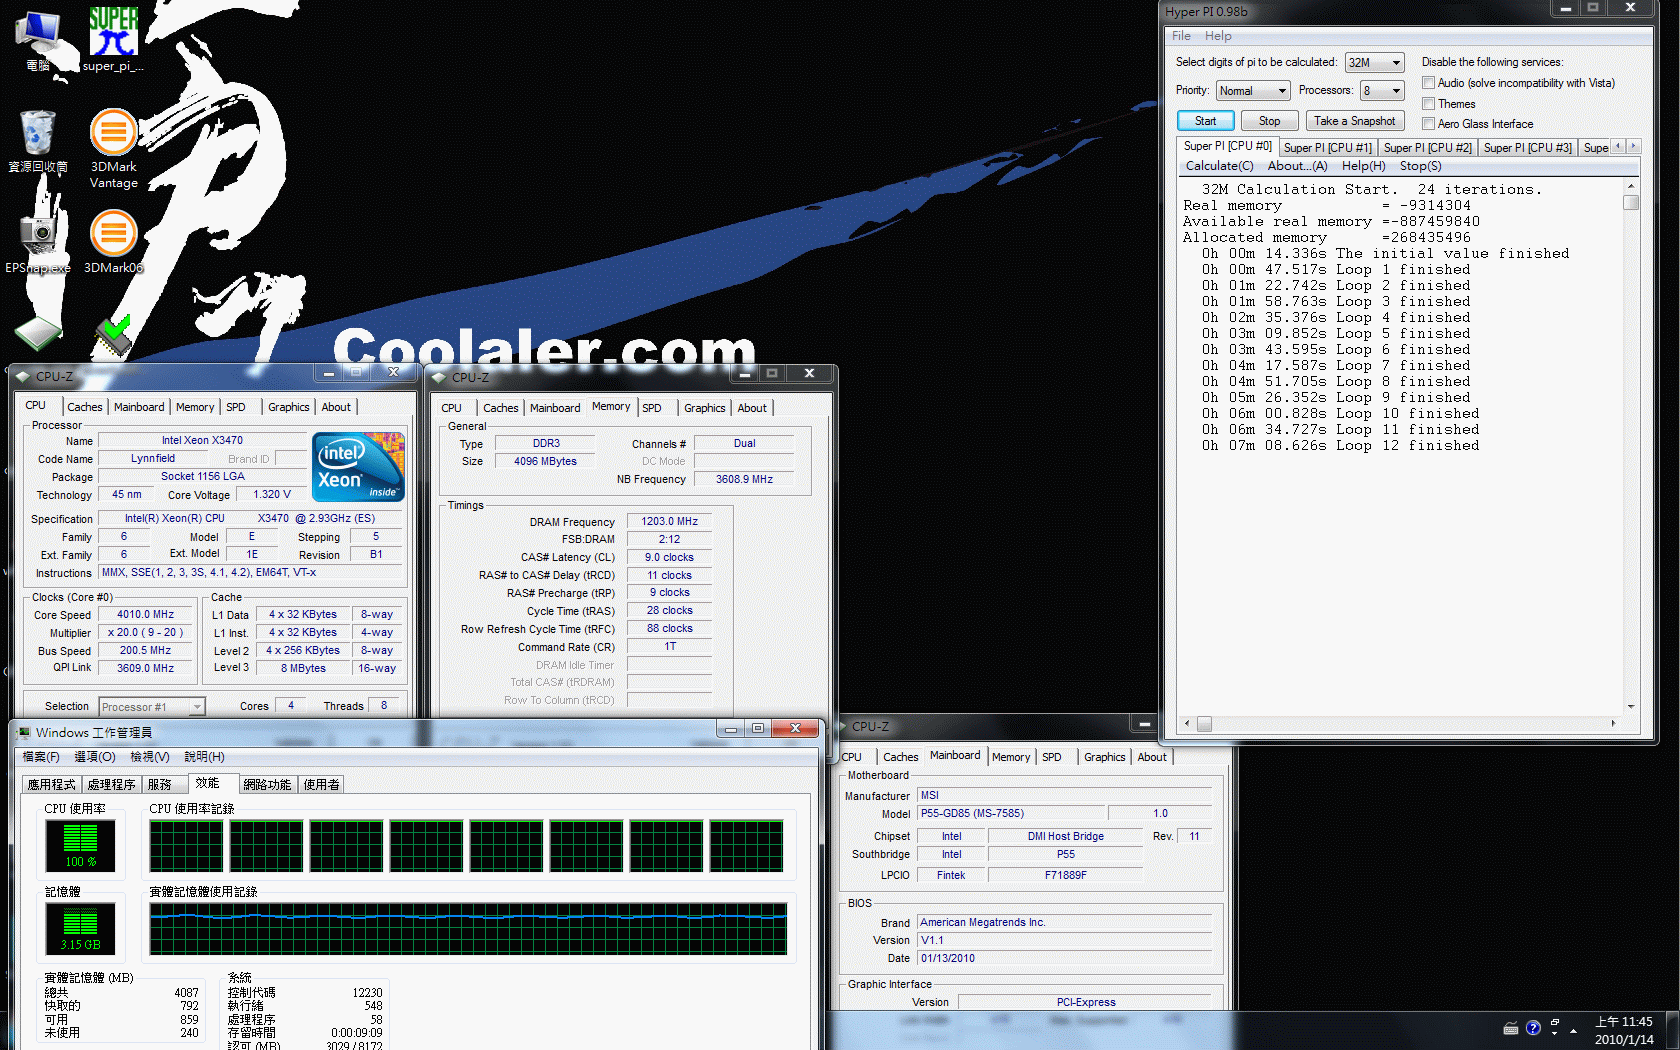1680x1050 pixels.
Task: Open About tab in the CPU-Z processor window
Action: (x=336, y=407)
